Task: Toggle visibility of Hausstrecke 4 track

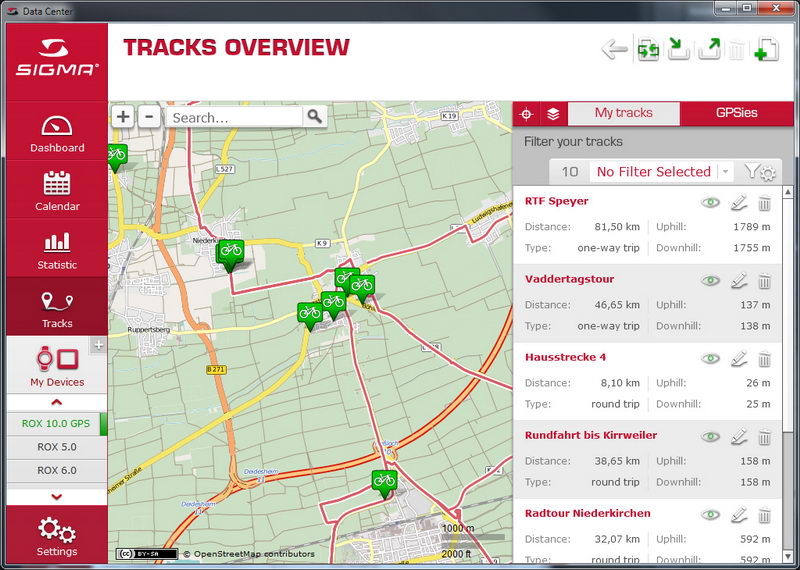Action: pyautogui.click(x=710, y=359)
